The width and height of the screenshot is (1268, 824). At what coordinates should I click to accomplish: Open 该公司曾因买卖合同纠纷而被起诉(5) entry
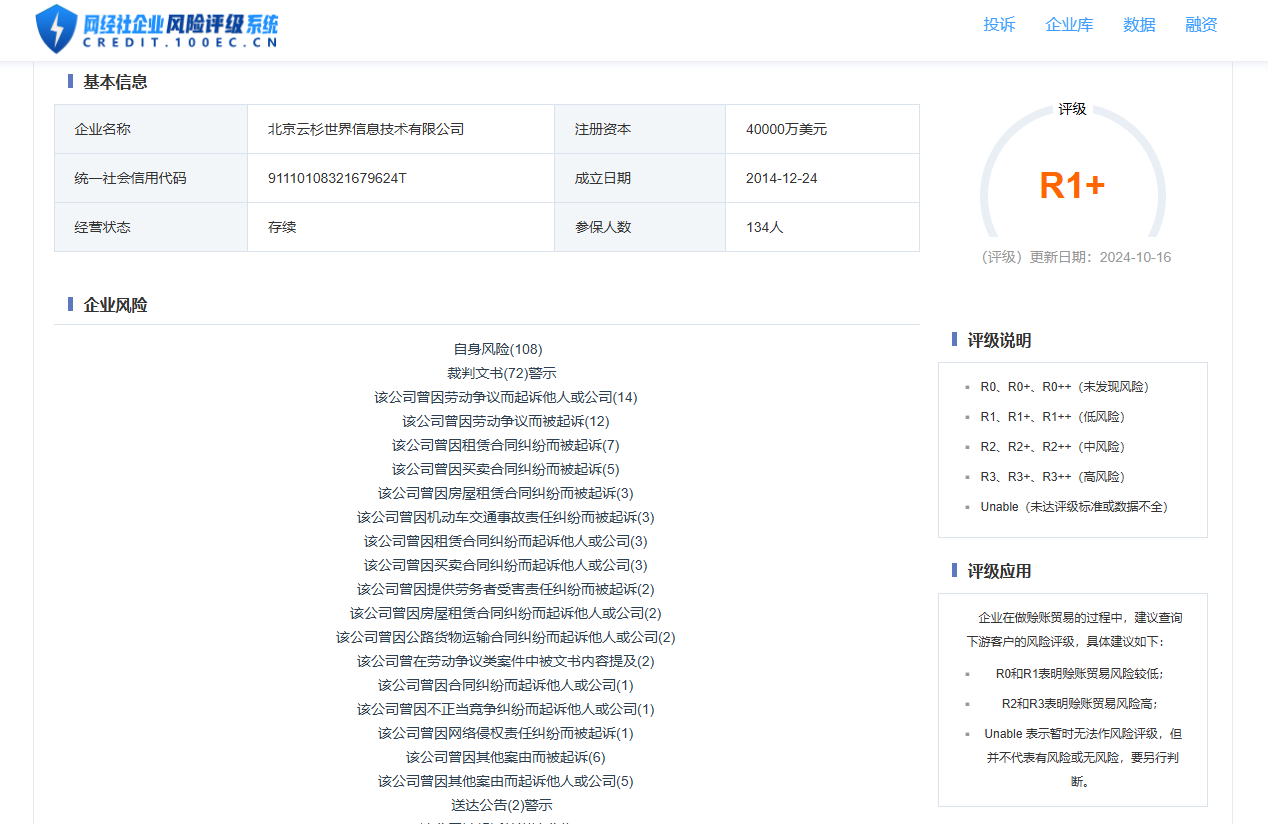[x=506, y=469]
